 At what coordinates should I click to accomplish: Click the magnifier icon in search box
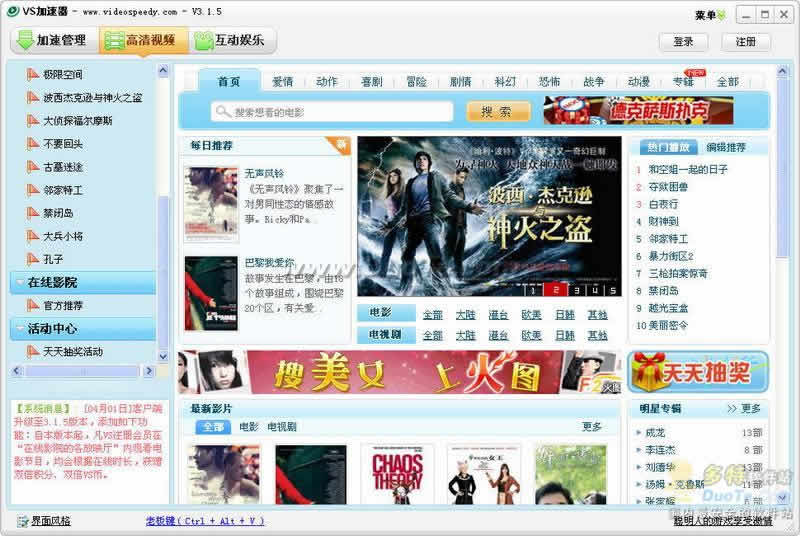click(222, 112)
